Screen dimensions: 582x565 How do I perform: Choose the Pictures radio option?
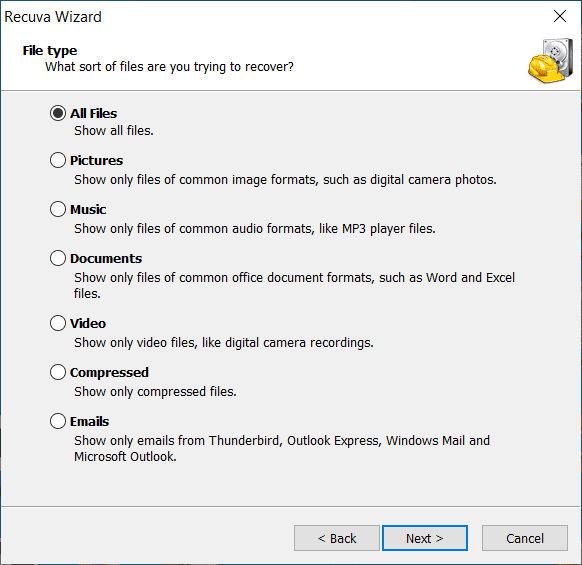(58, 160)
